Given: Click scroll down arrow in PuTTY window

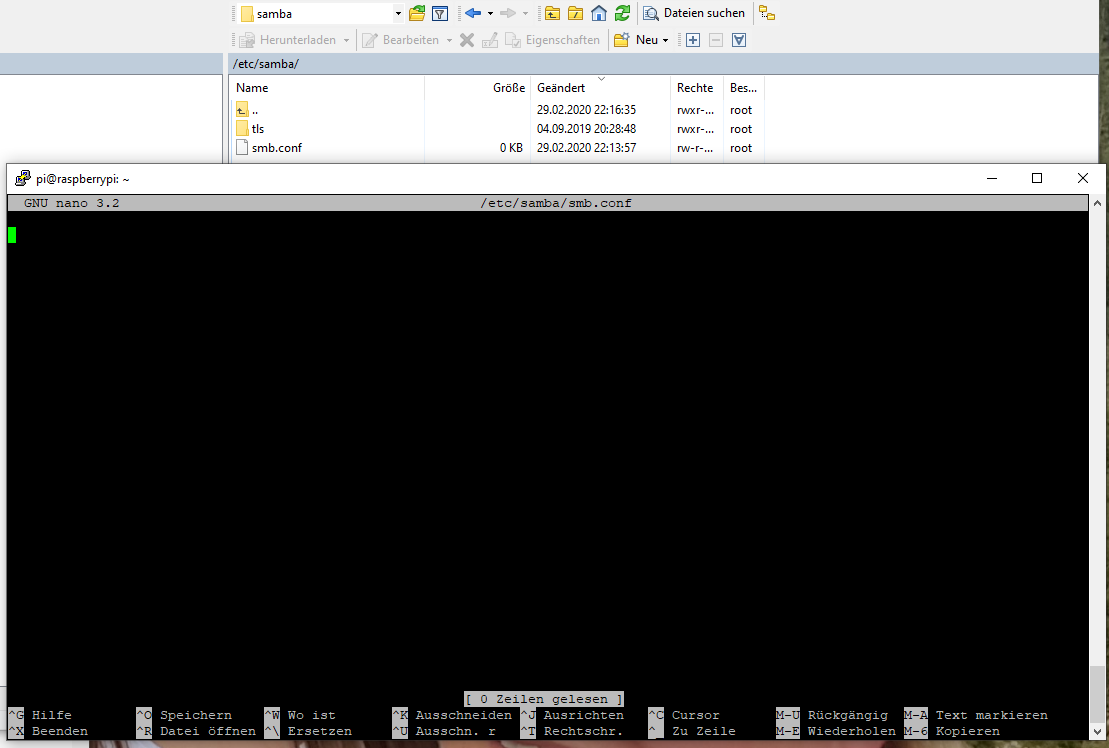Looking at the screenshot, I should point(1097,732).
